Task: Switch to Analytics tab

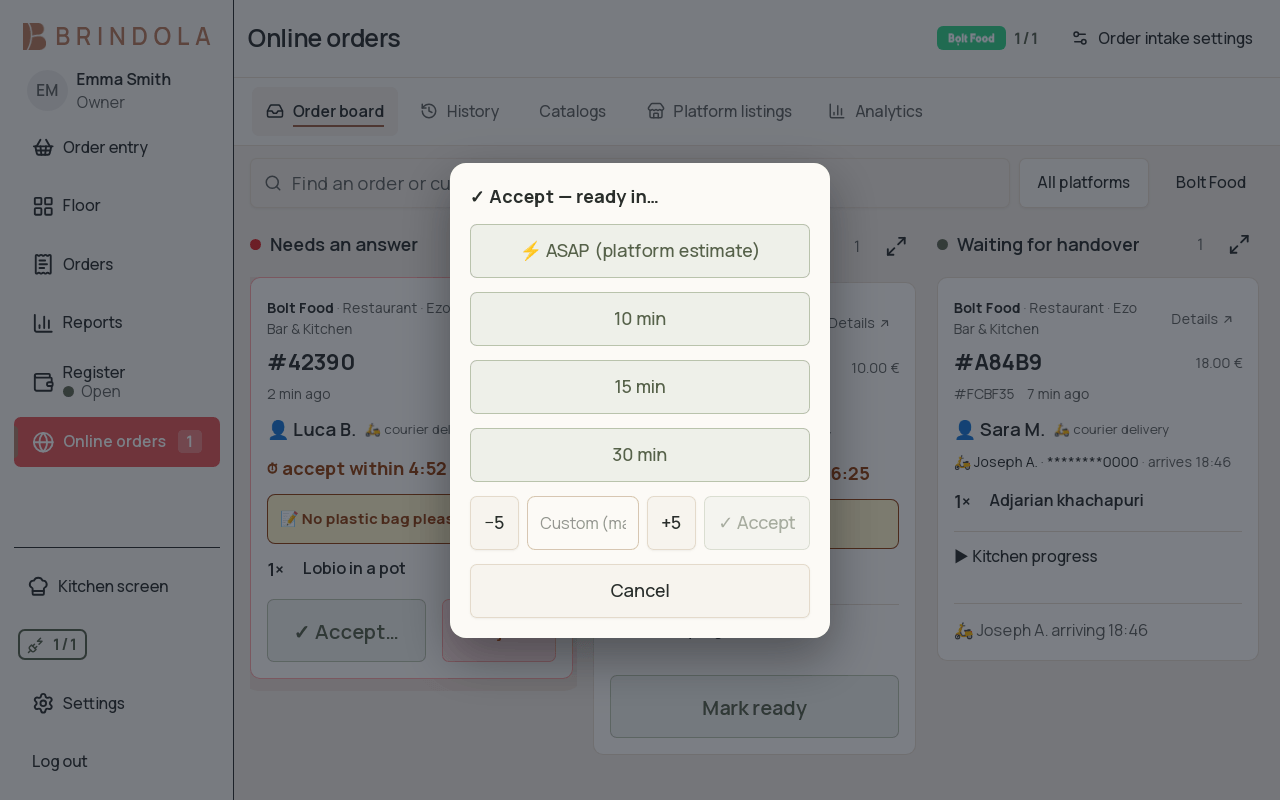Action: pyautogui.click(x=876, y=111)
